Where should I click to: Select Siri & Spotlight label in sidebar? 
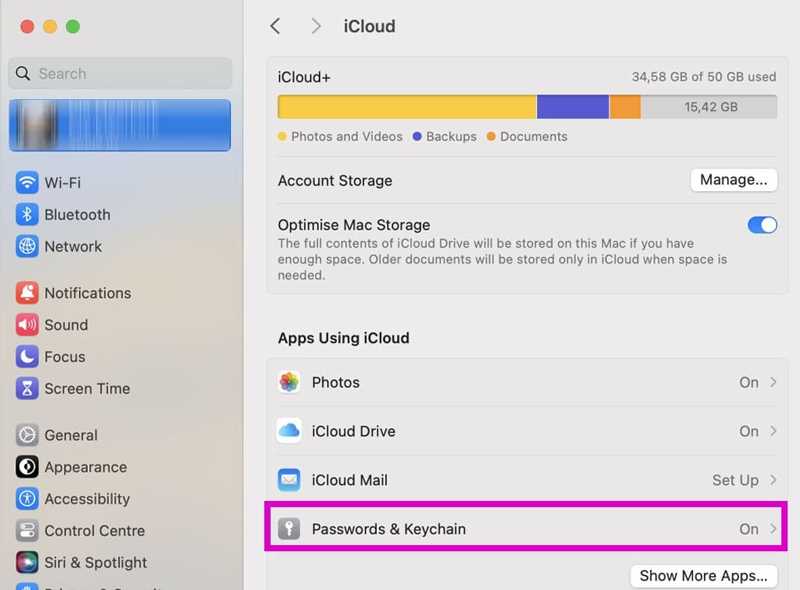tap(95, 562)
